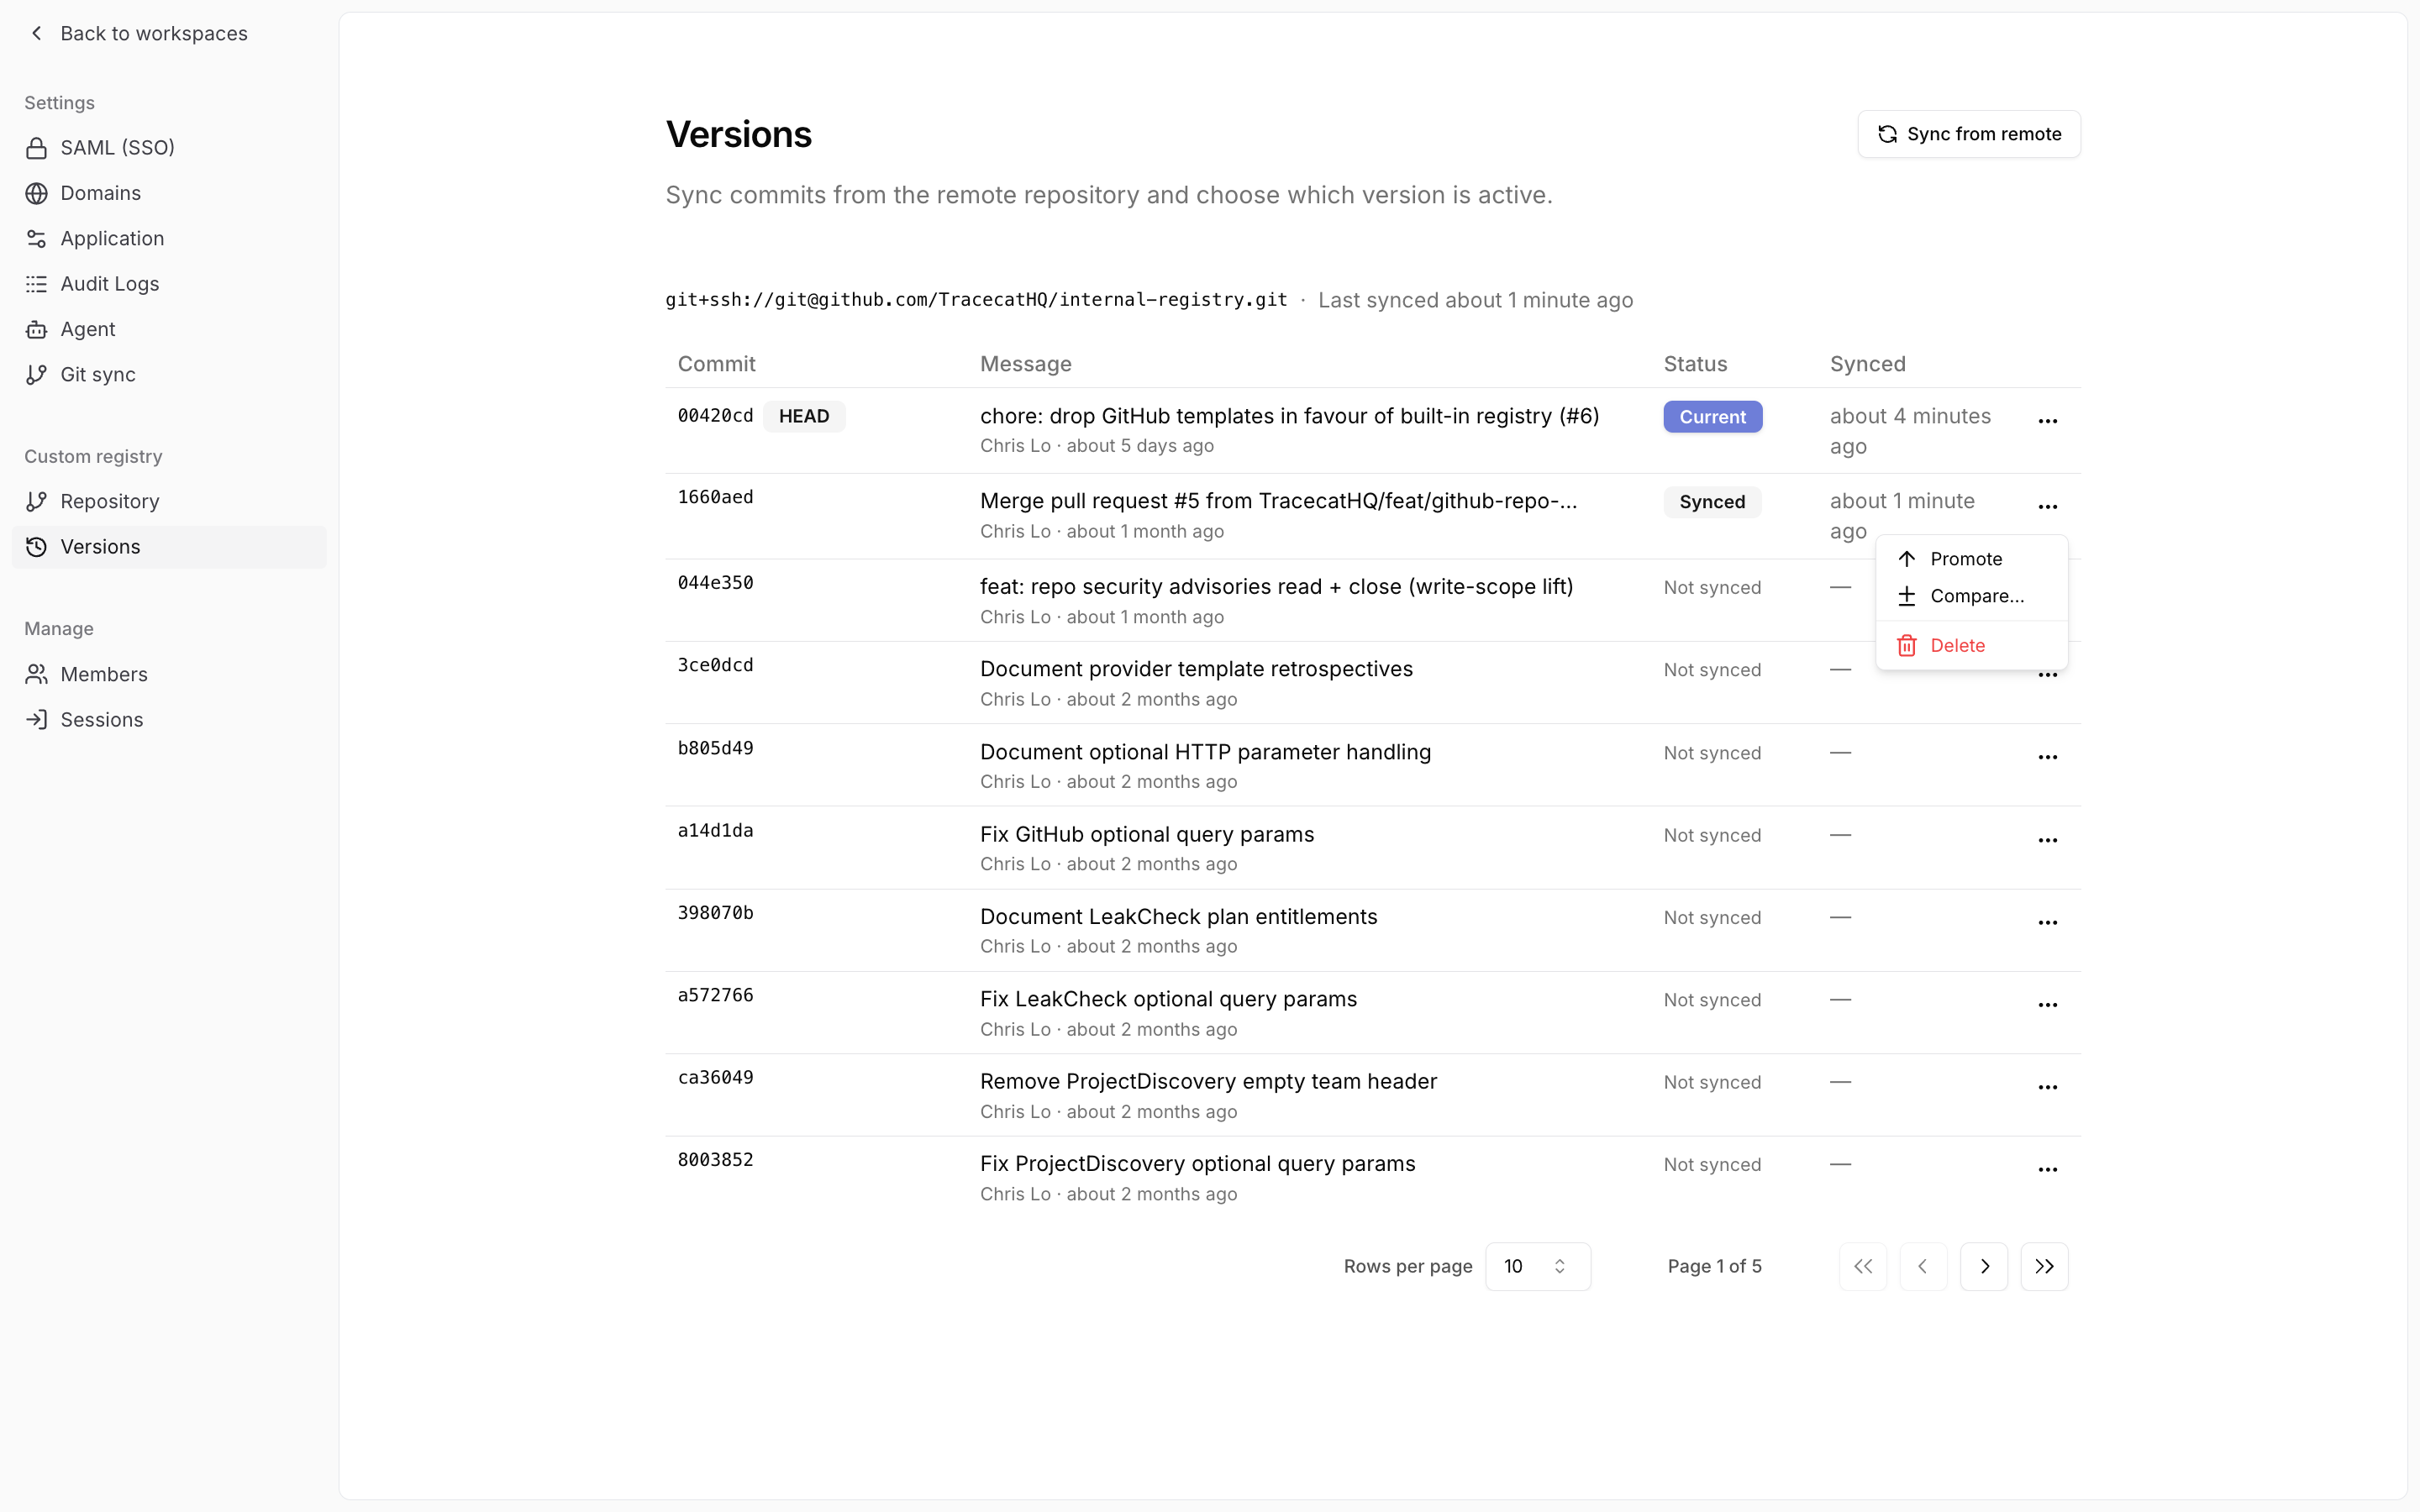Click the Application sliders icon
Image resolution: width=2420 pixels, height=1512 pixels.
37,238
